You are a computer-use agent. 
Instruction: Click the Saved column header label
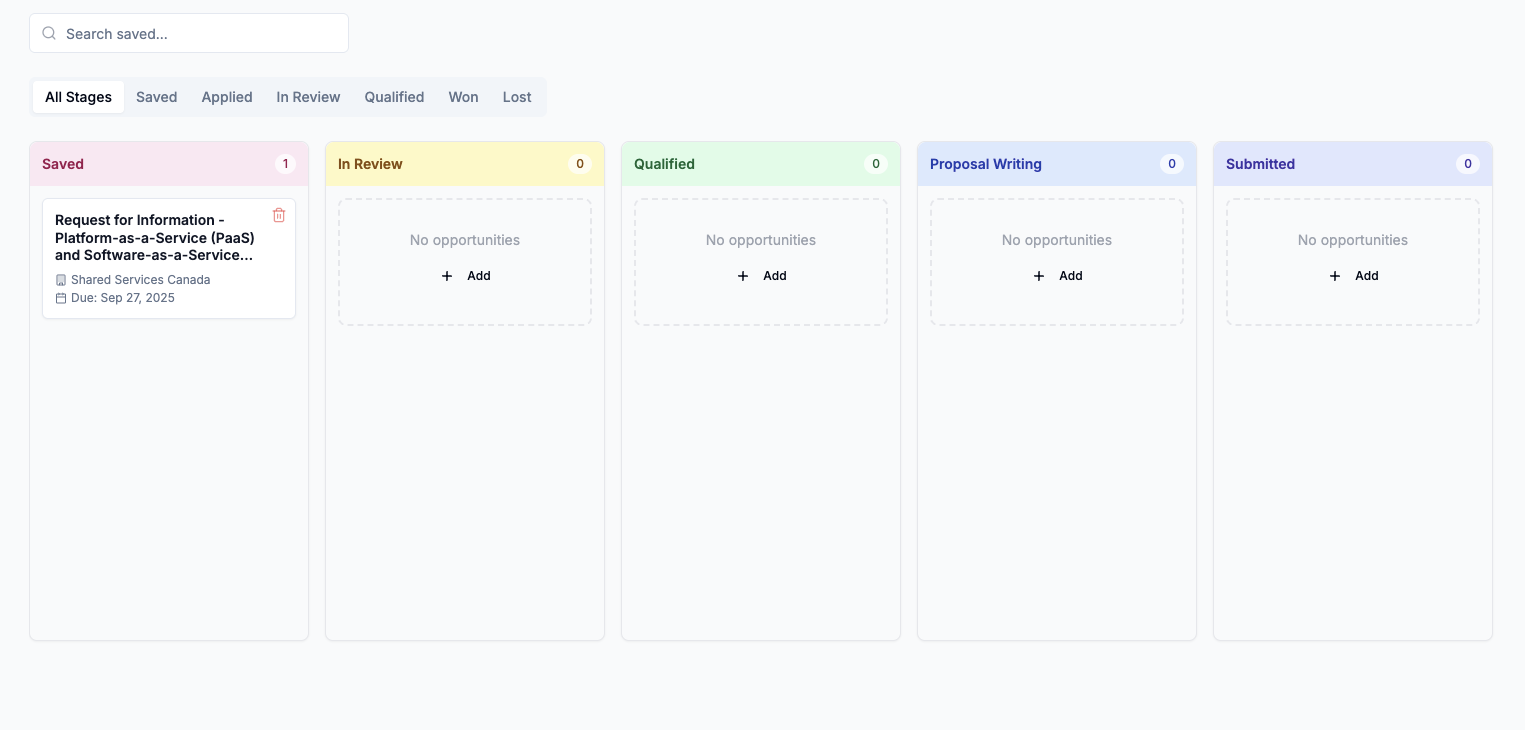[63, 164]
